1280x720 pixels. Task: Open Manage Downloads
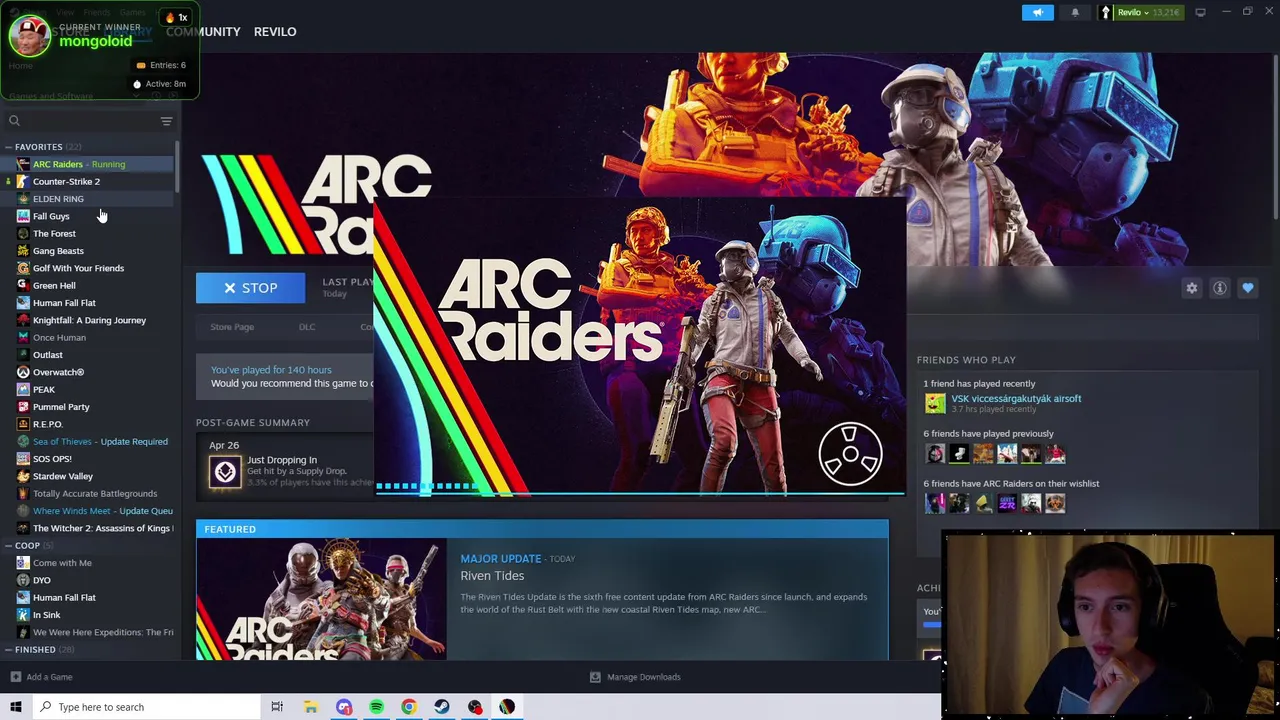tap(644, 677)
